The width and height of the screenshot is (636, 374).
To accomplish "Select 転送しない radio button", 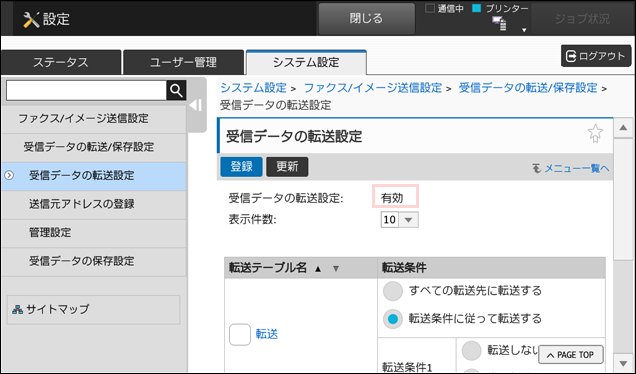I will coord(471,350).
